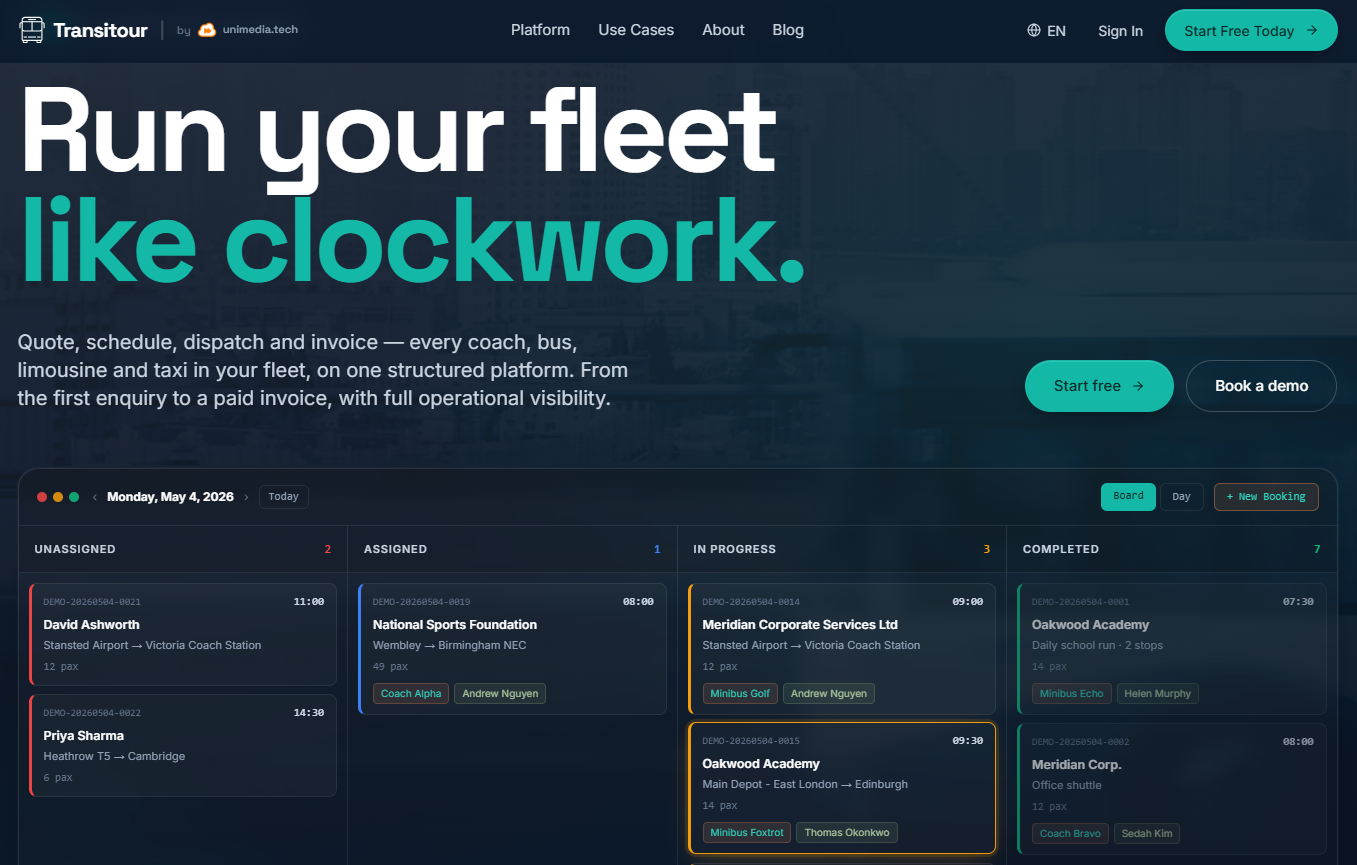The width and height of the screenshot is (1357, 865).
Task: Click the Minibus Golf vehicle tag
Action: (740, 694)
